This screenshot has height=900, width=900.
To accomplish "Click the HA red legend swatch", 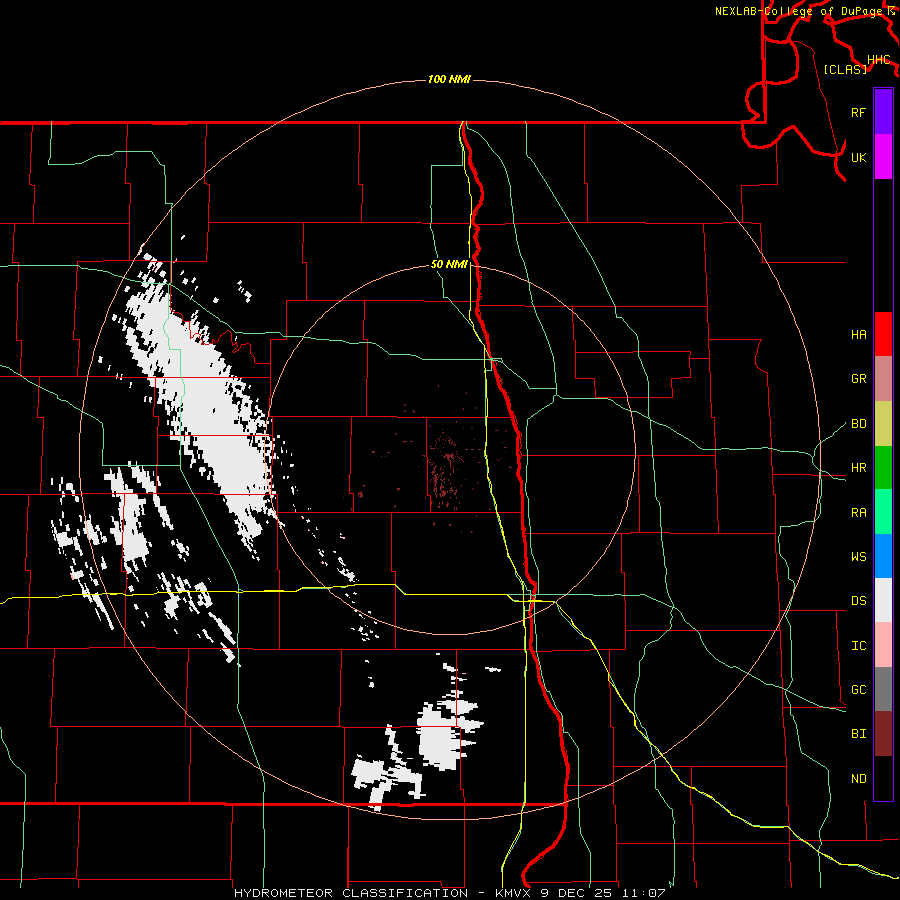I will point(883,334).
